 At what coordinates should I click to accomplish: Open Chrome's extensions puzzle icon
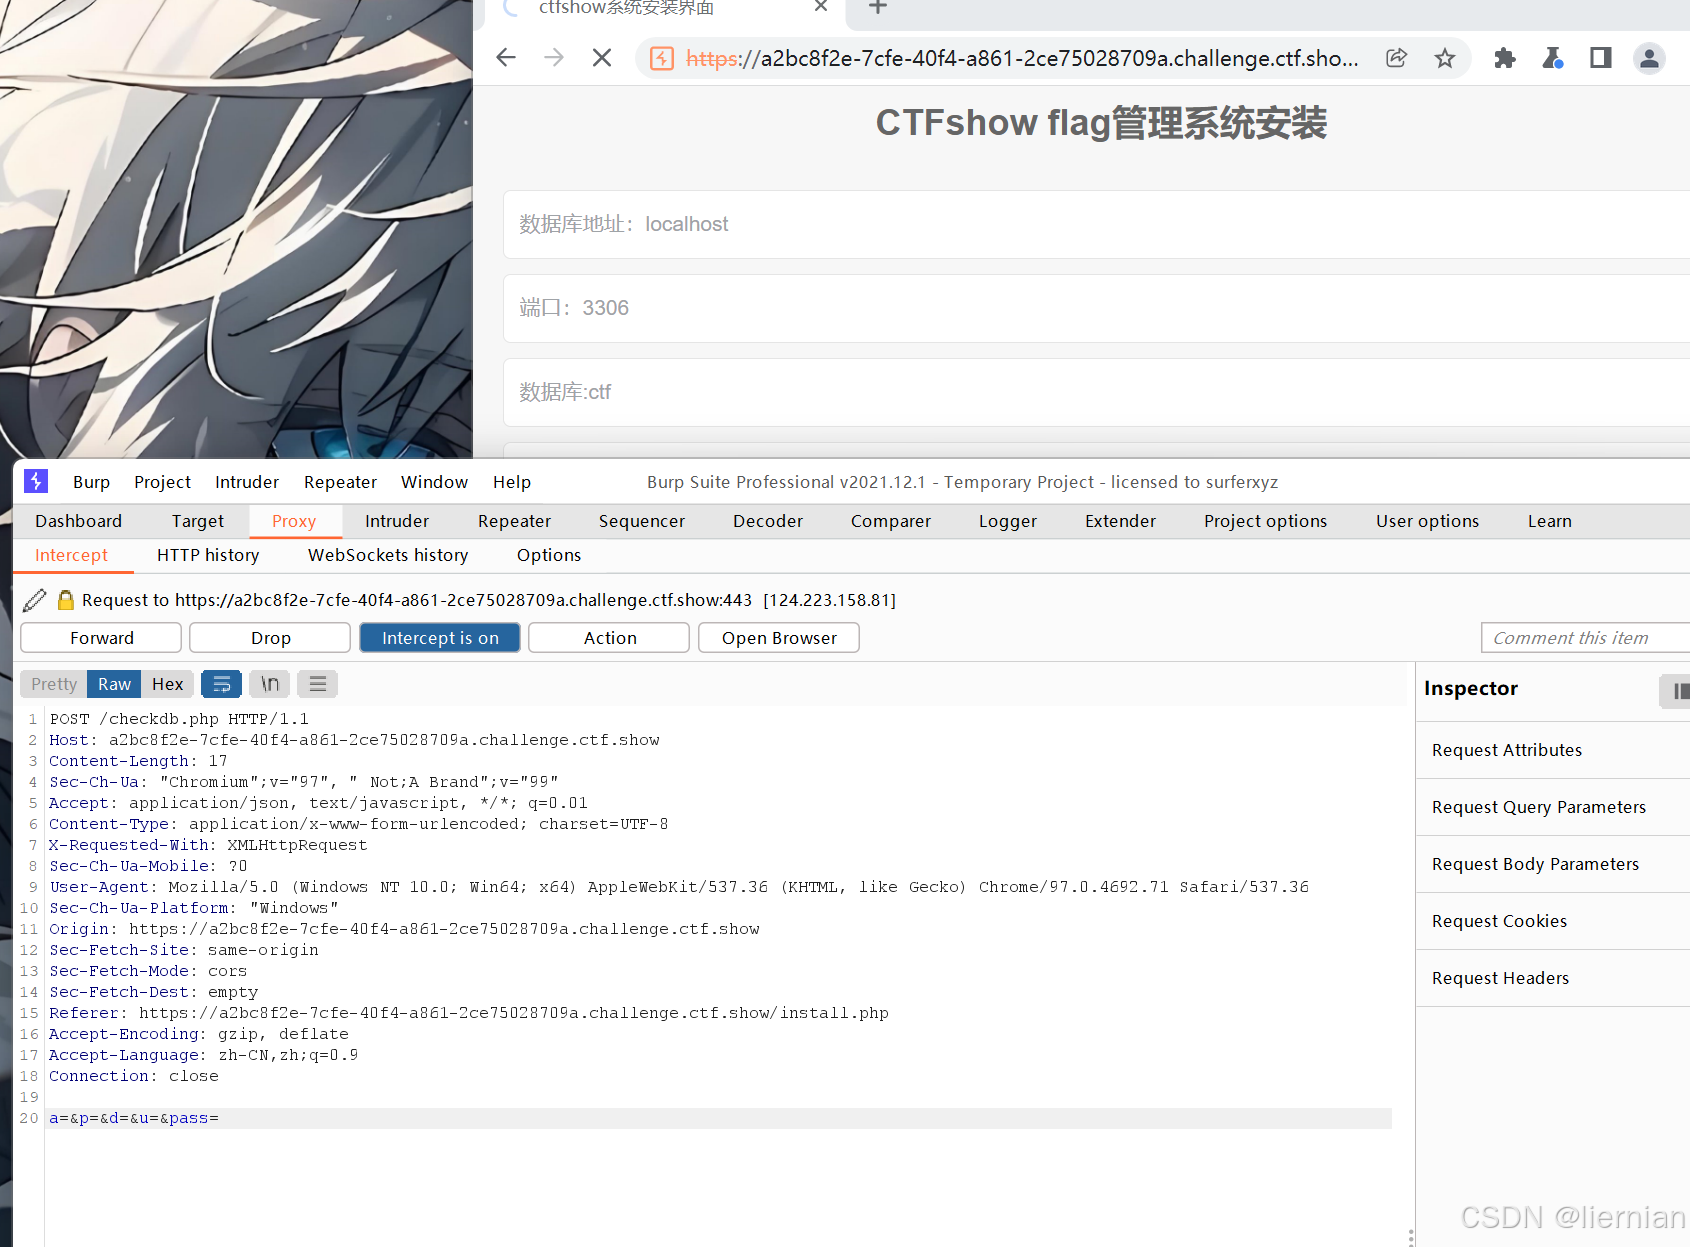[1504, 58]
